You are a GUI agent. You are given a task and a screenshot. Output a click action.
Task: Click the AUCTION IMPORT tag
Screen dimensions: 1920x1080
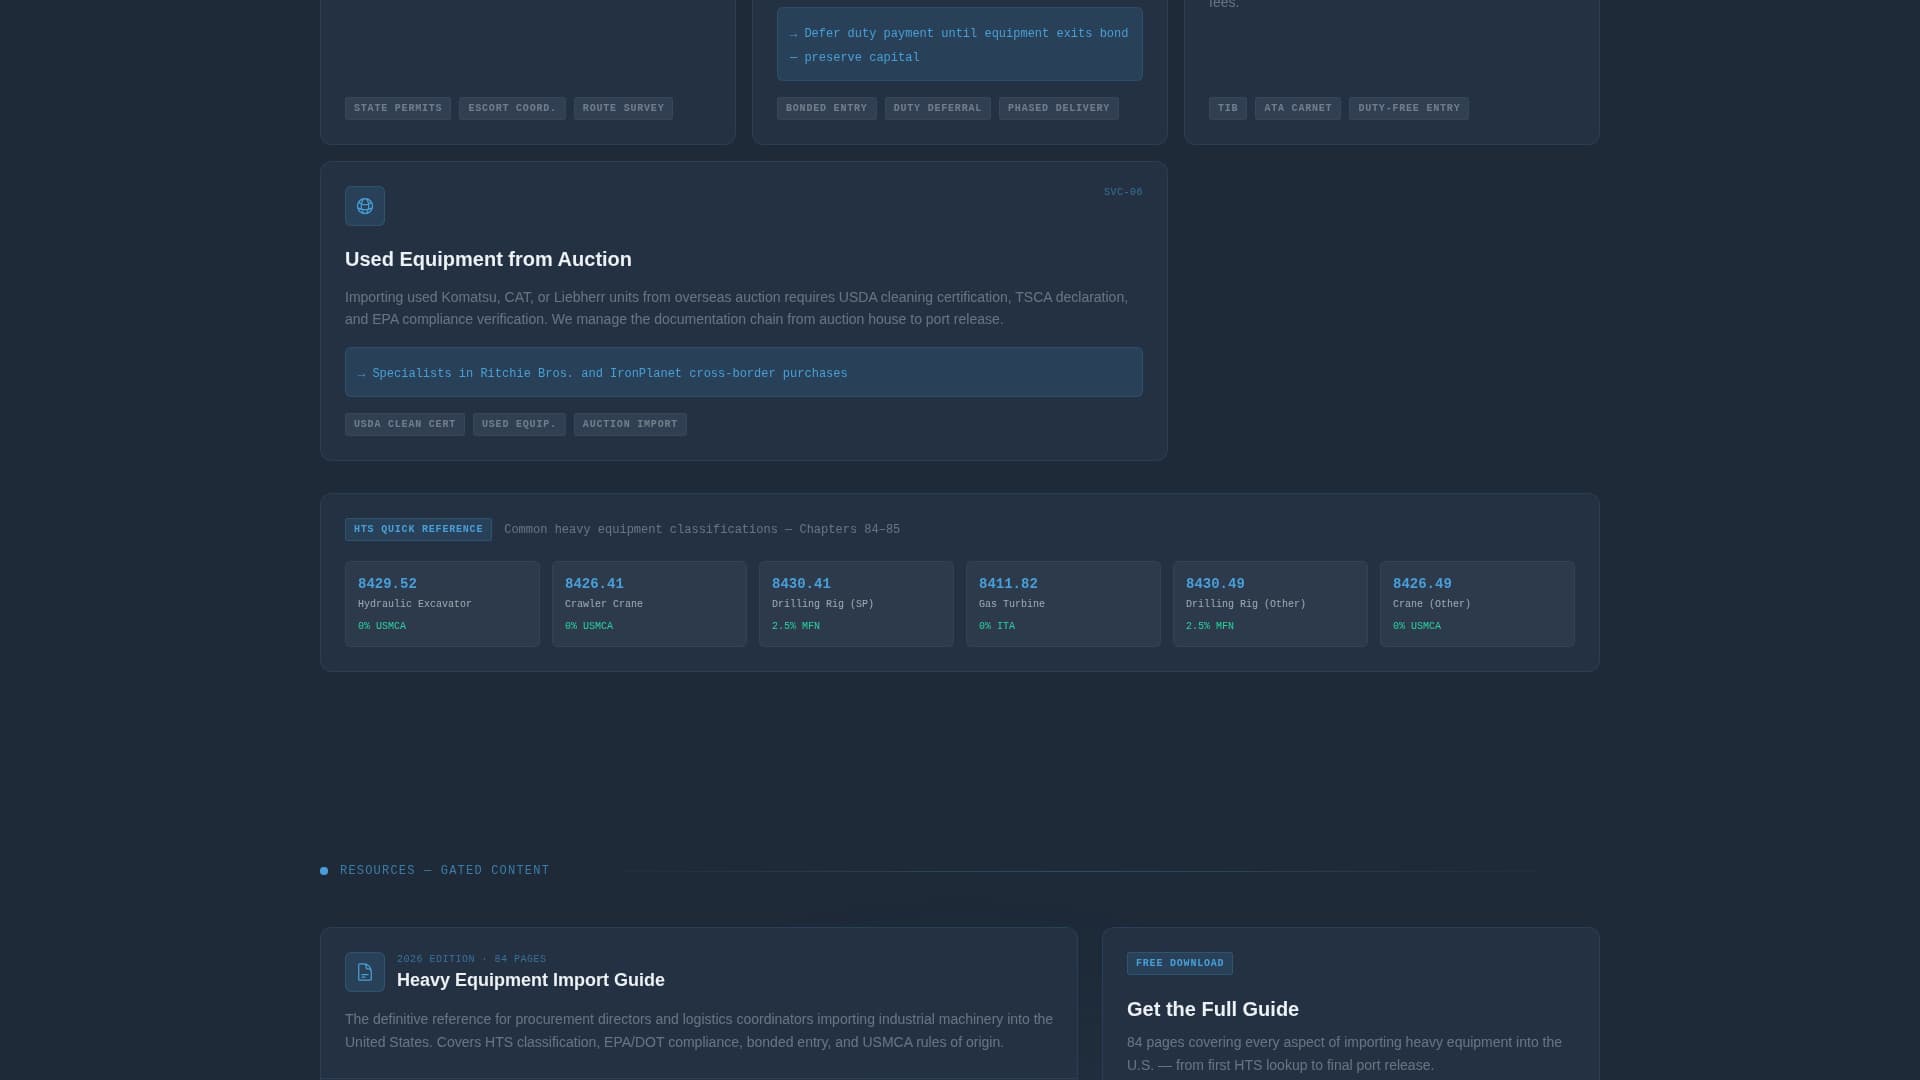pos(629,424)
